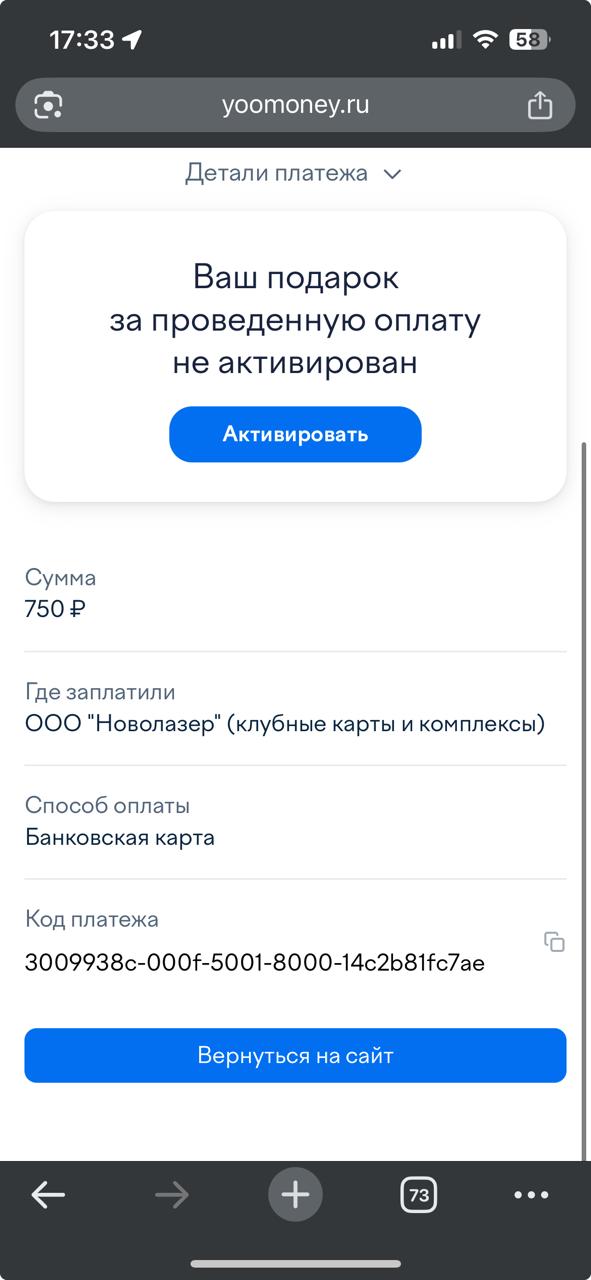Open the camera search icon in address bar
Image resolution: width=591 pixels, height=1280 pixels.
point(49,105)
